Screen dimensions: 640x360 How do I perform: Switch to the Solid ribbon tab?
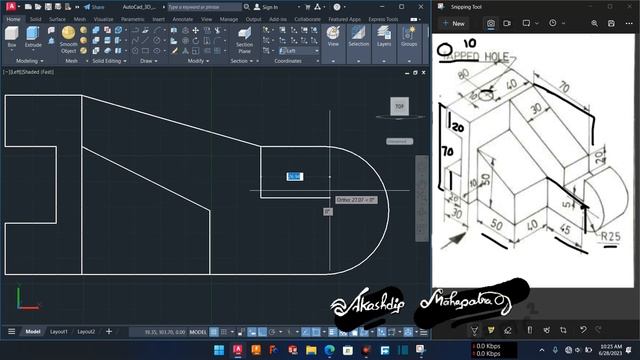(x=36, y=19)
